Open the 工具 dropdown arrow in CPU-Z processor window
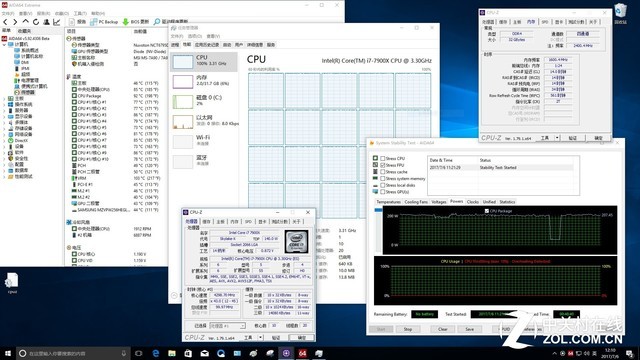Screen dimensions: 640x360 click(x=260, y=338)
